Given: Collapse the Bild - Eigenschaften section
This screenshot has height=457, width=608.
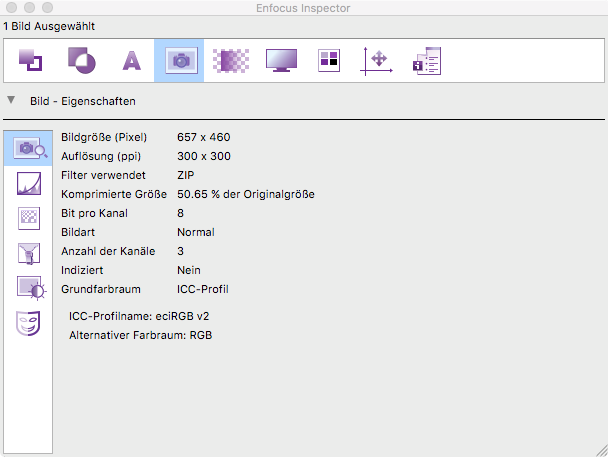Looking at the screenshot, I should 11,101.
